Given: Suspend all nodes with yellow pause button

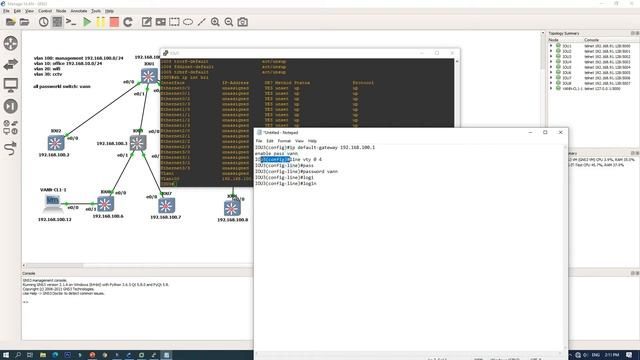Looking at the screenshot, I should [100, 22].
